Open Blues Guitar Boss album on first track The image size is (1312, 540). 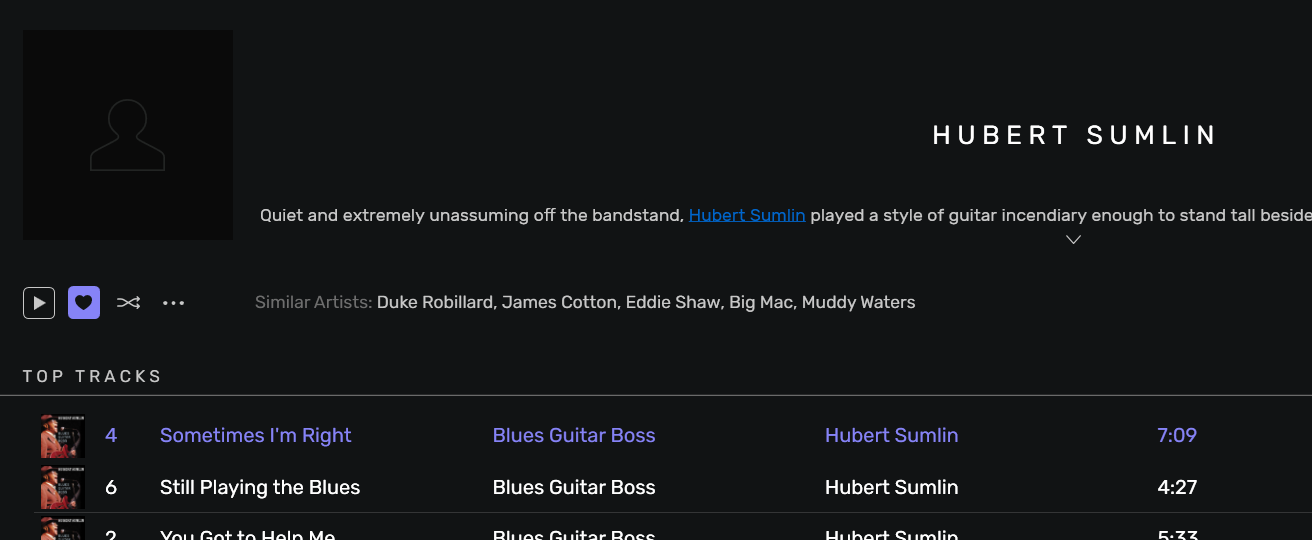574,435
